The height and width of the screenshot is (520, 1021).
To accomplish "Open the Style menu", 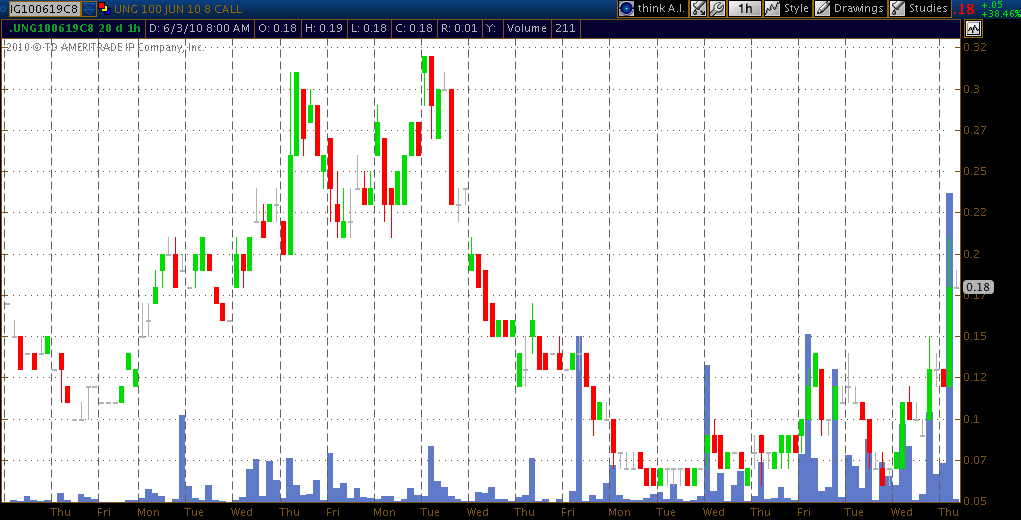I will (x=796, y=8).
